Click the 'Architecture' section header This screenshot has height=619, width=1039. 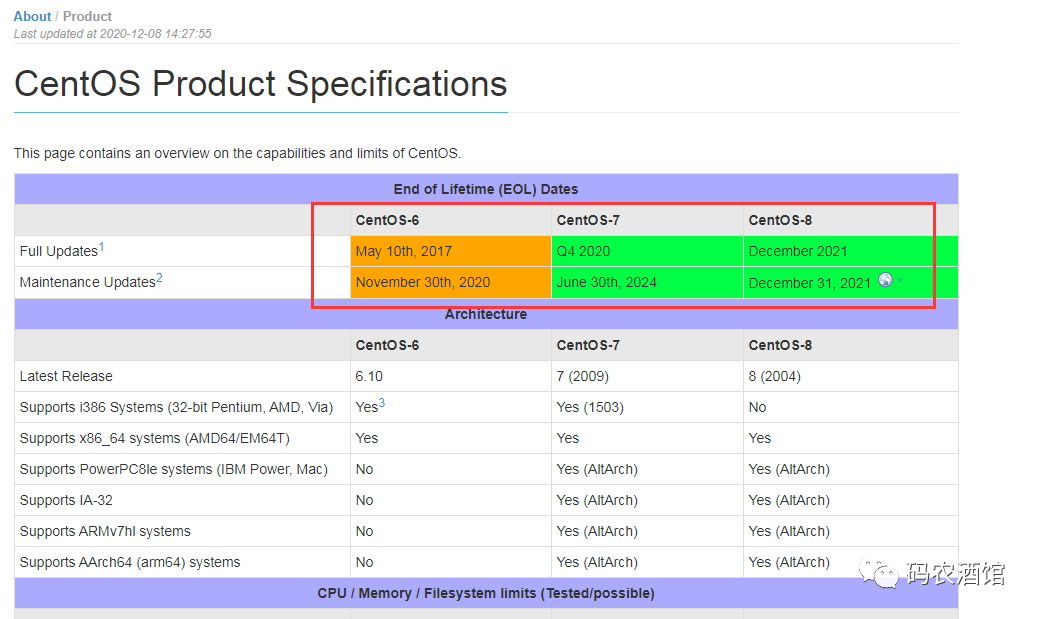[x=486, y=314]
